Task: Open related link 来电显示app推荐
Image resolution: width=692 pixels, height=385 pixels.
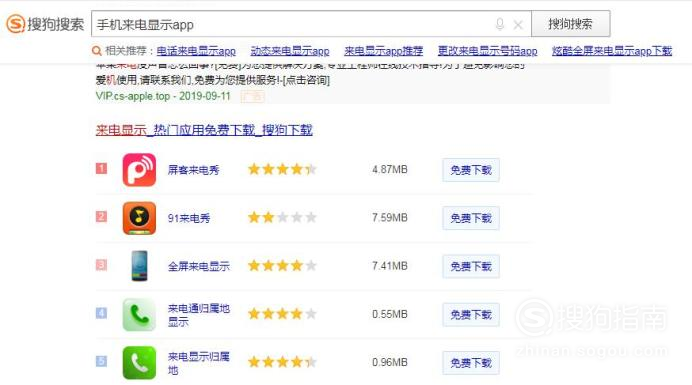Action: coord(384,51)
